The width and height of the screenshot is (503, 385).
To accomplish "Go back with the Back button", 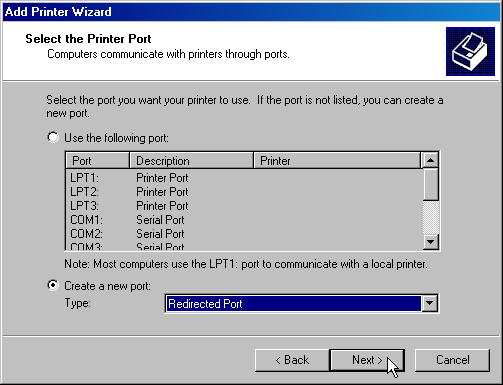I will coord(292,360).
